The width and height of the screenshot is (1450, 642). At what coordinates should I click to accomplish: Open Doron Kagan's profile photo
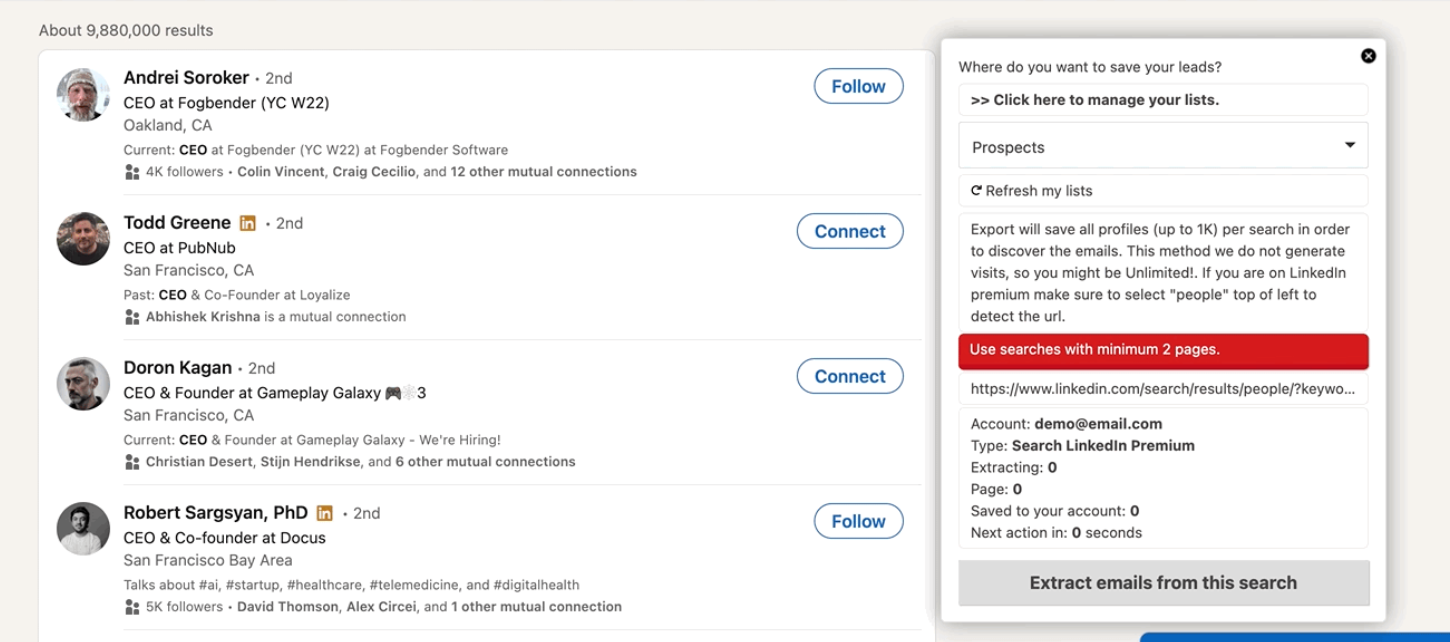click(x=83, y=384)
